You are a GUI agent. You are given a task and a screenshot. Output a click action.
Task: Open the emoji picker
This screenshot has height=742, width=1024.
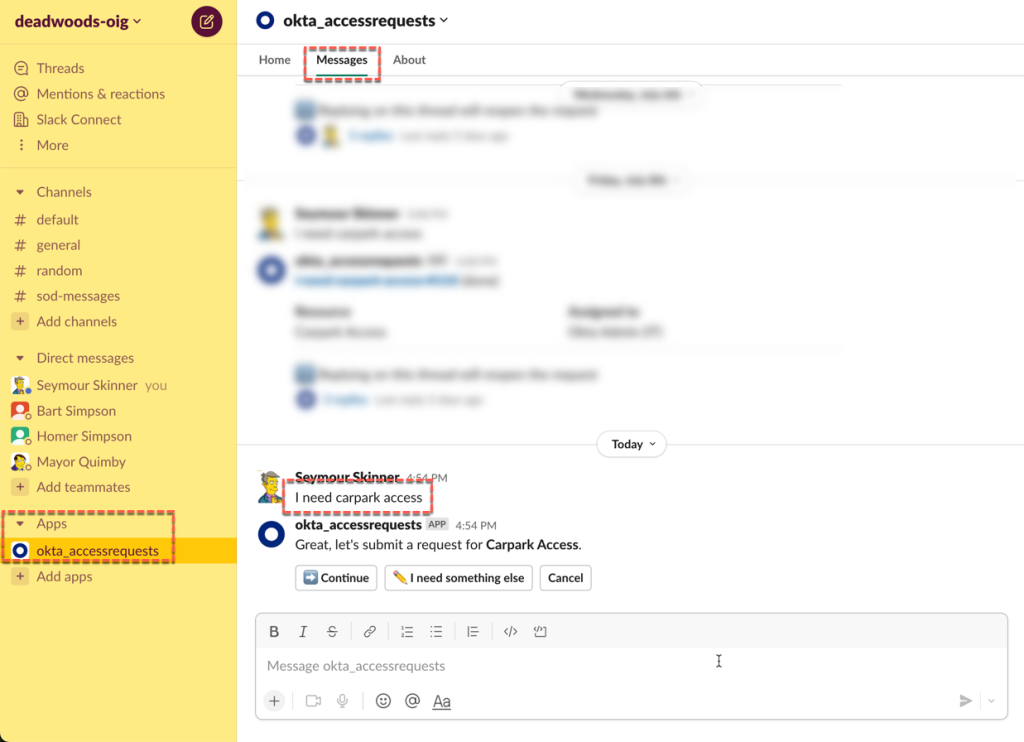pyautogui.click(x=383, y=701)
